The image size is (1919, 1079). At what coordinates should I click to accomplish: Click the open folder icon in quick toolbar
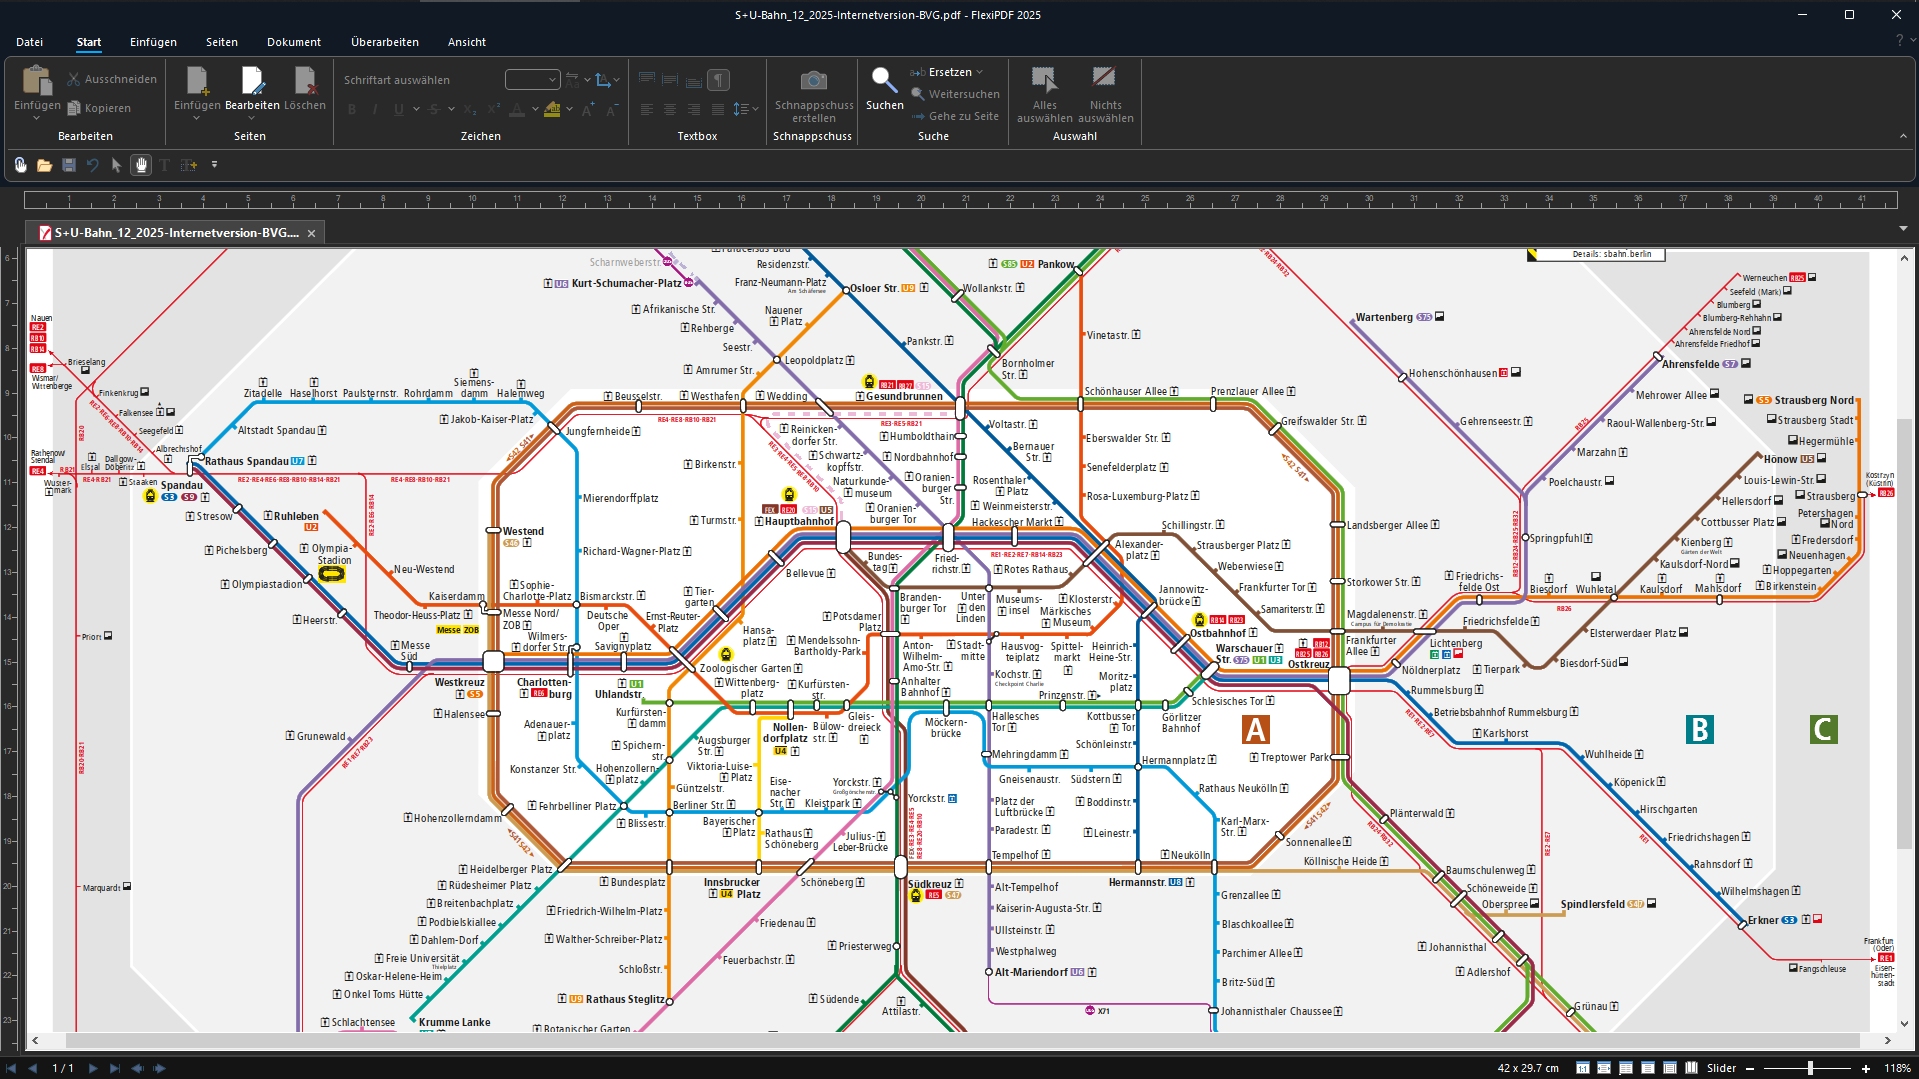pos(44,165)
